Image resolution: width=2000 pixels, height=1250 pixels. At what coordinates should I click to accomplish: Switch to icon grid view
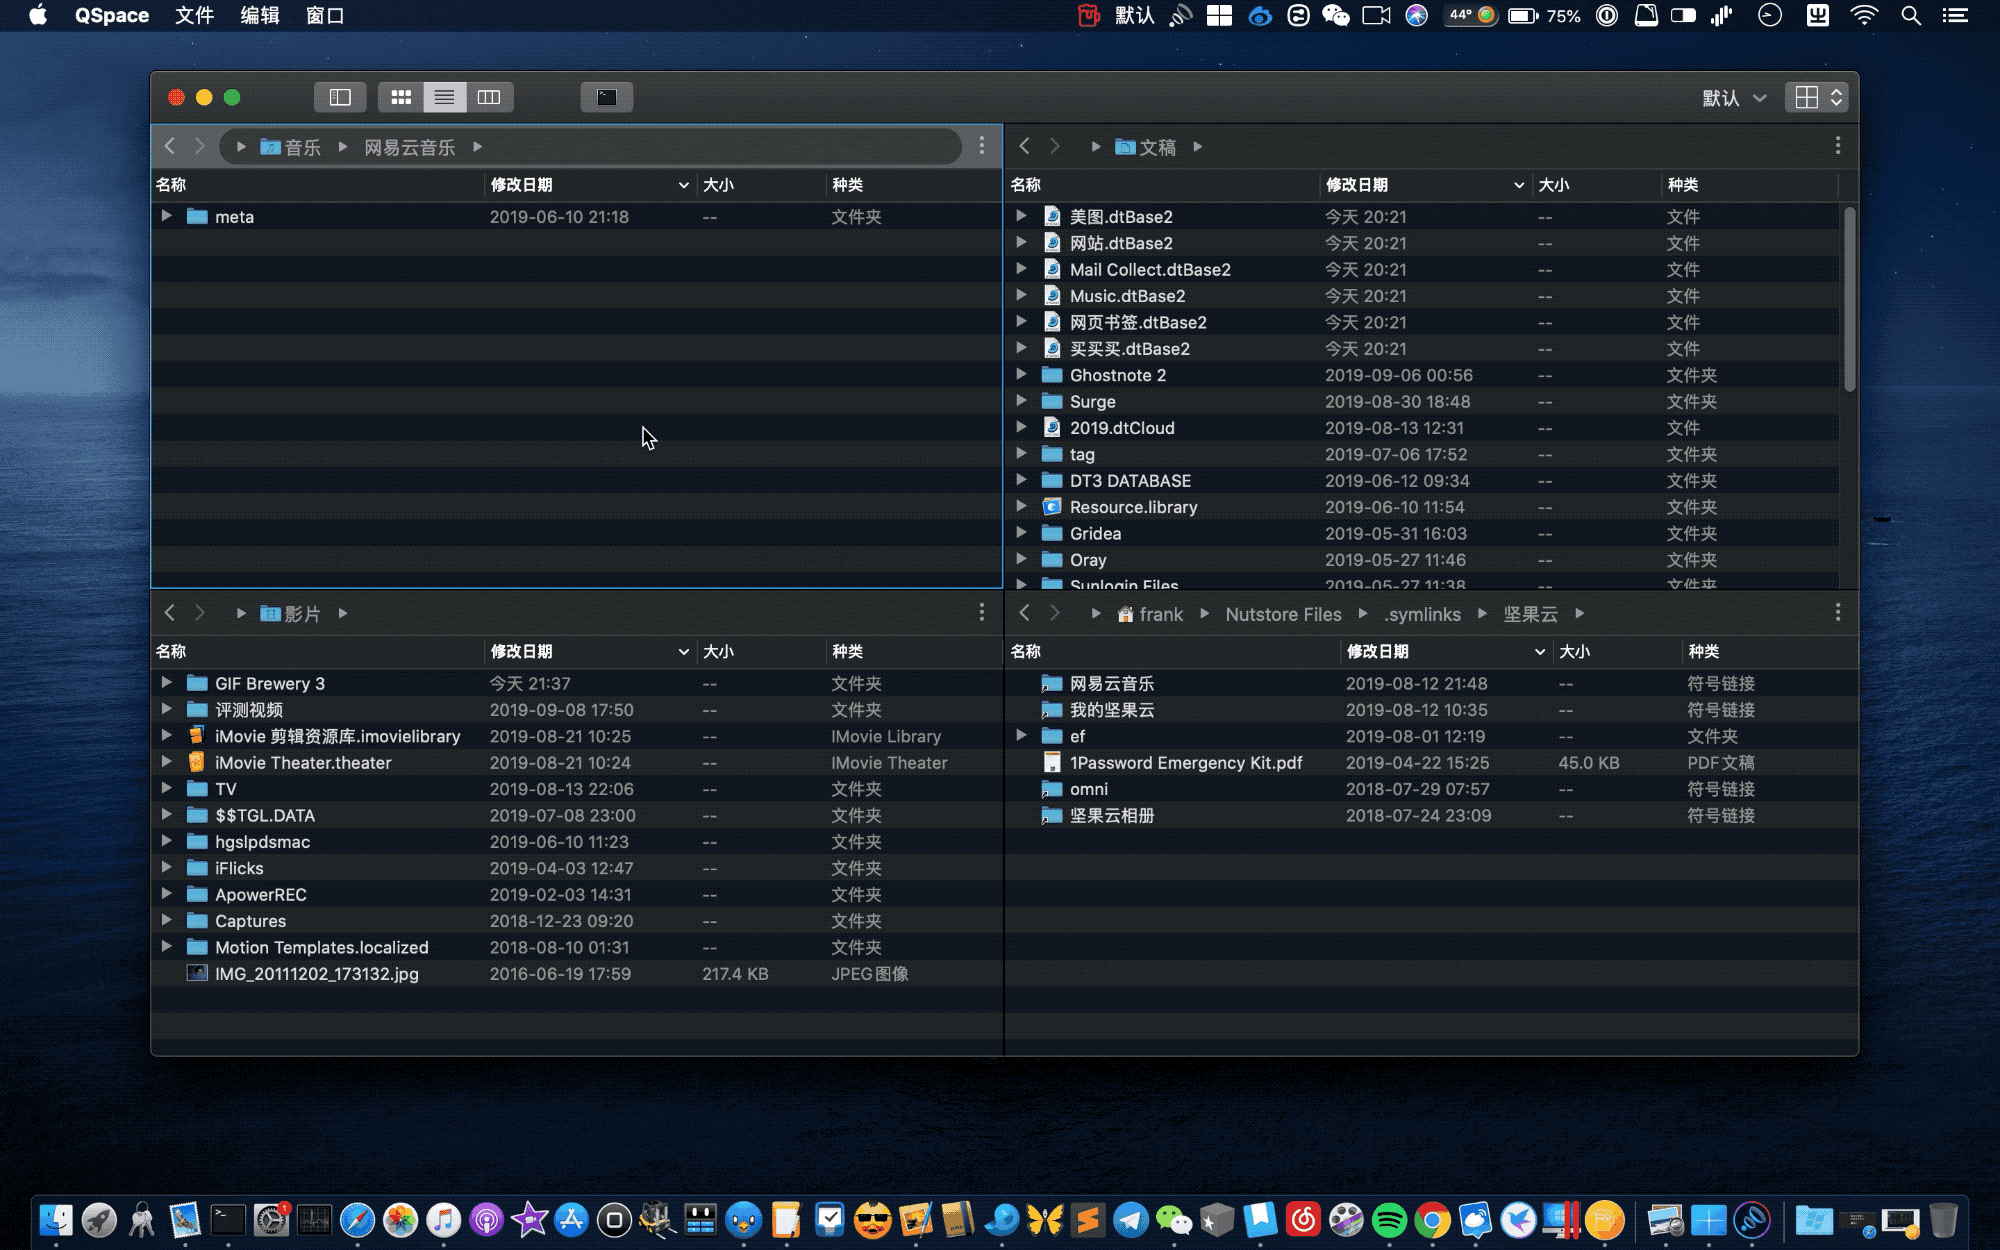pos(401,97)
